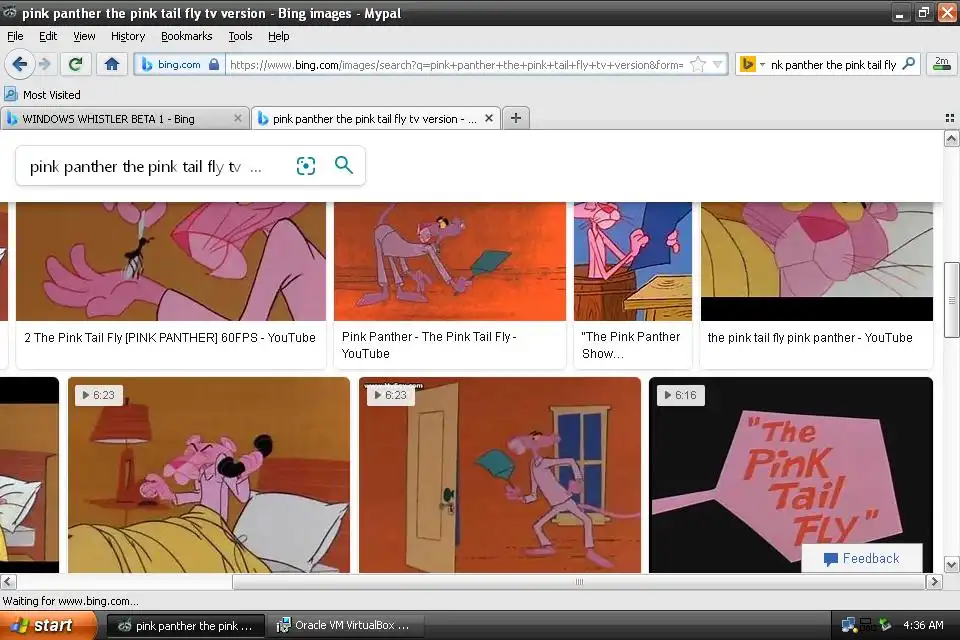The height and width of the screenshot is (640, 960).
Task: Start visual search with camera icon
Action: click(x=306, y=165)
